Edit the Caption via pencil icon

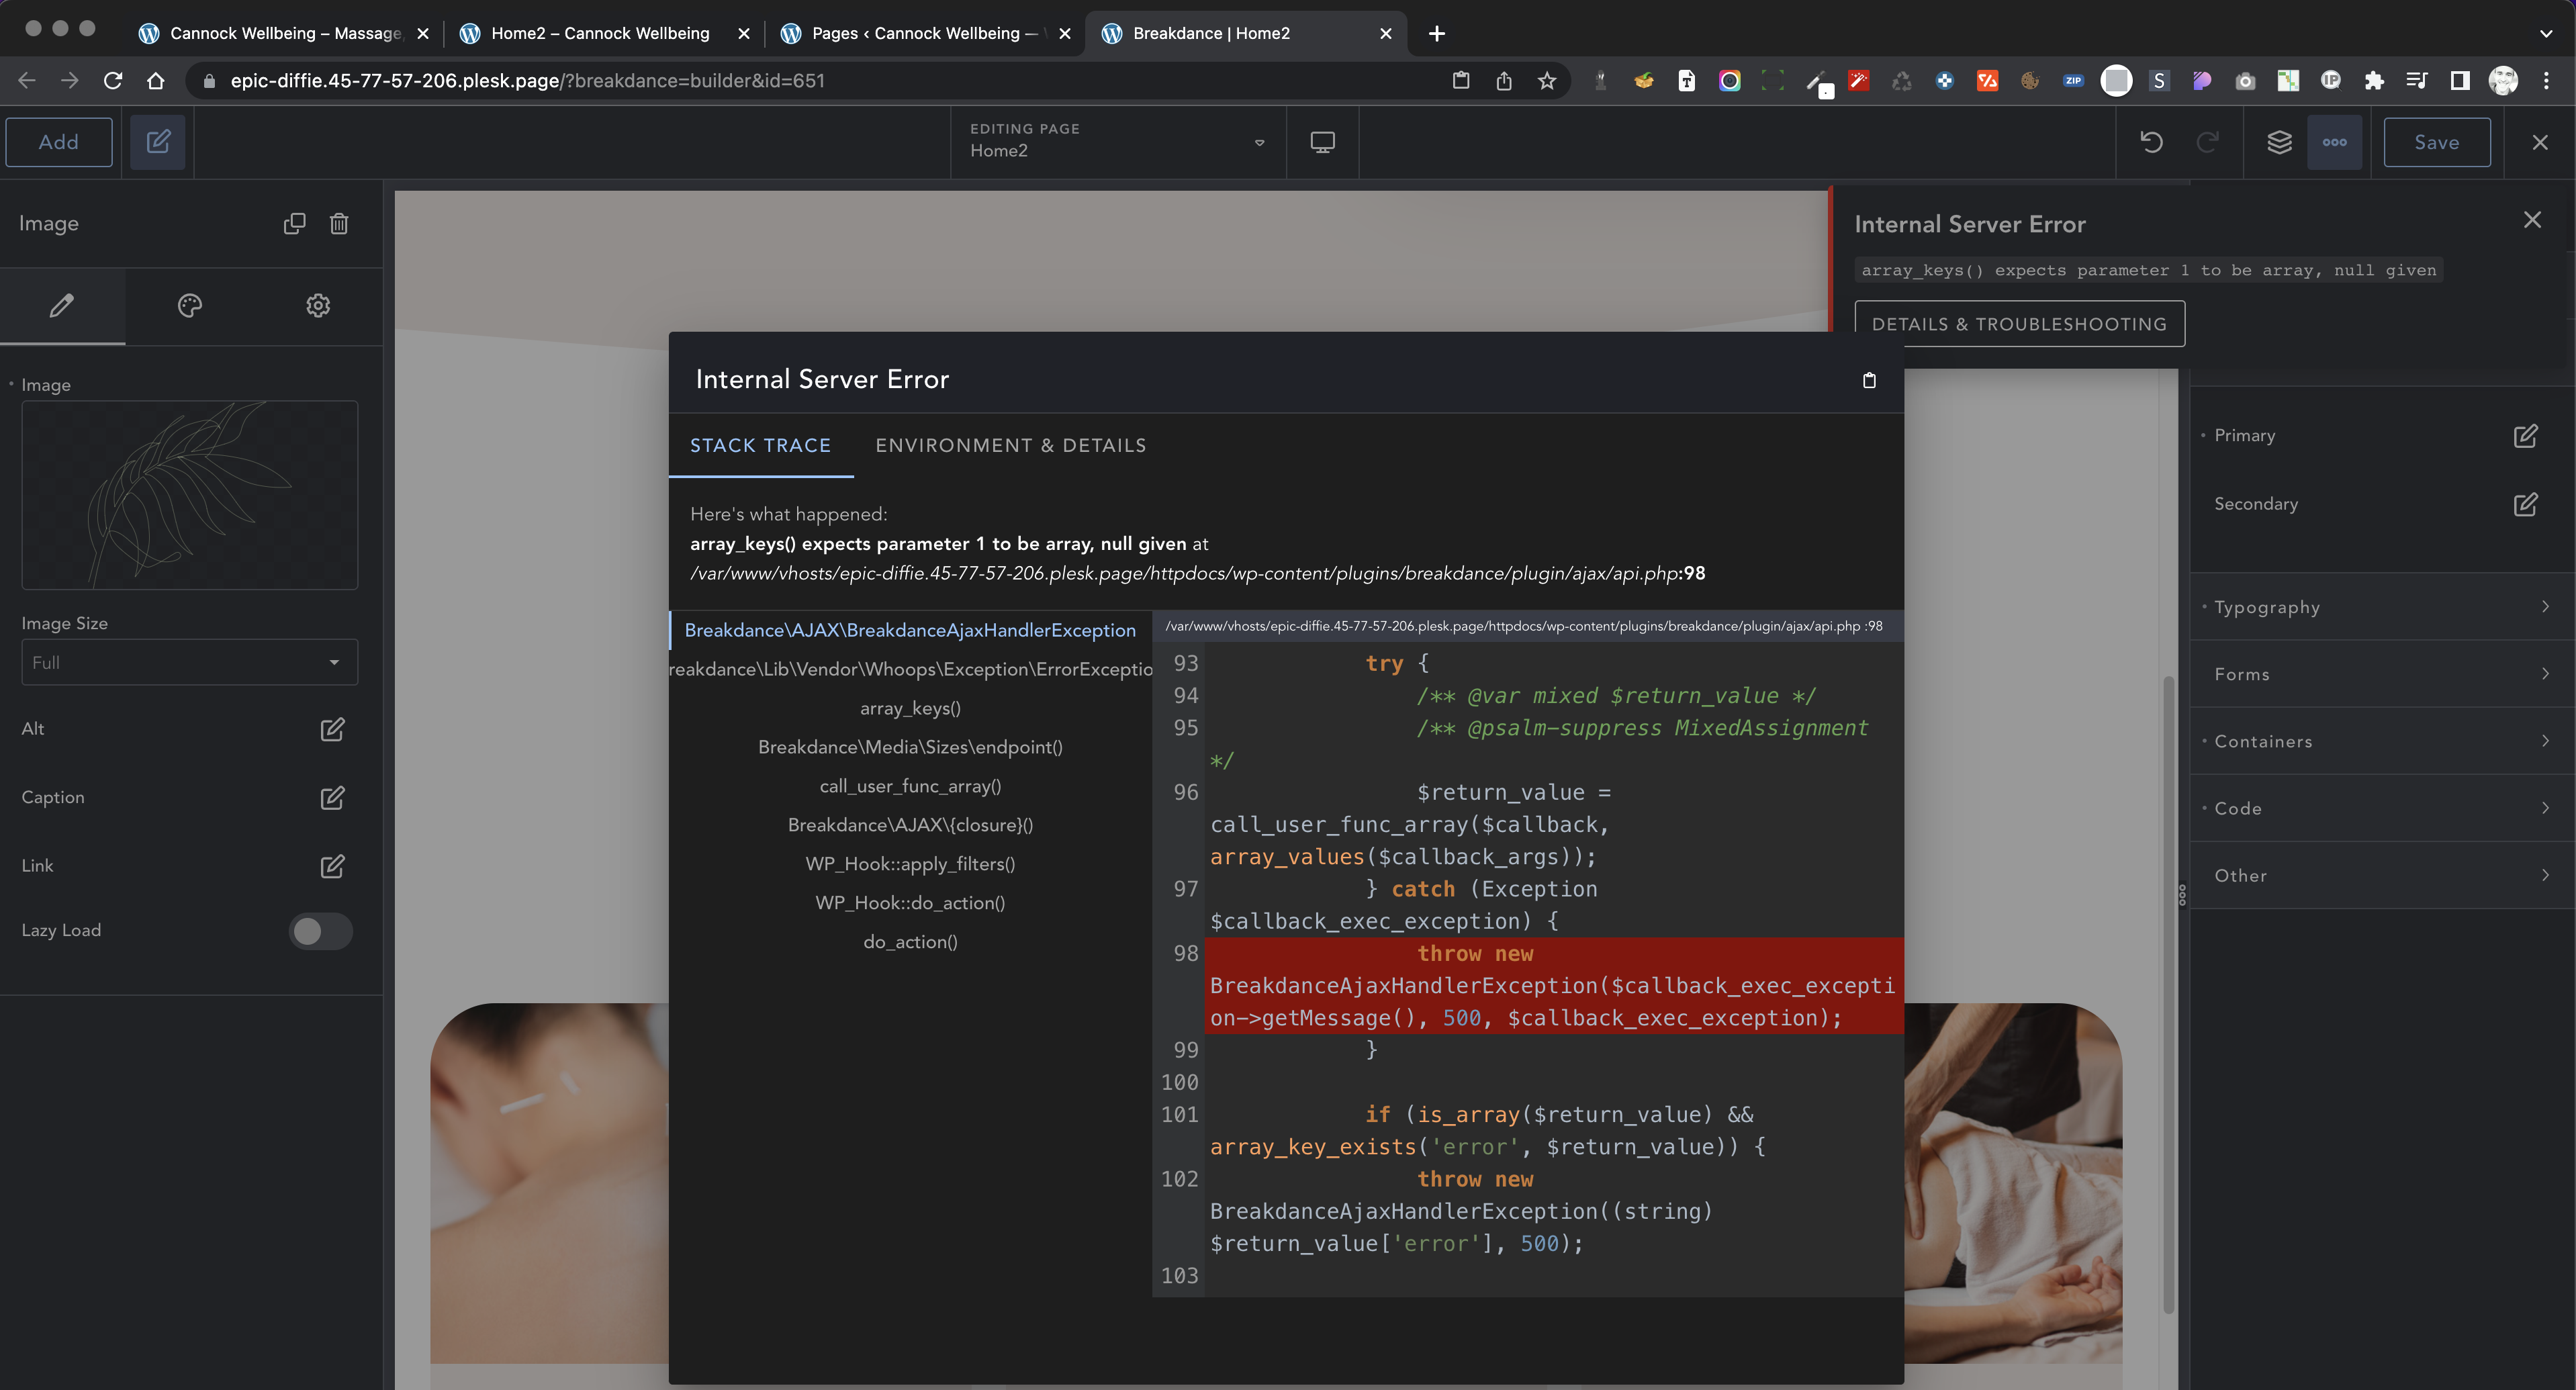332,798
